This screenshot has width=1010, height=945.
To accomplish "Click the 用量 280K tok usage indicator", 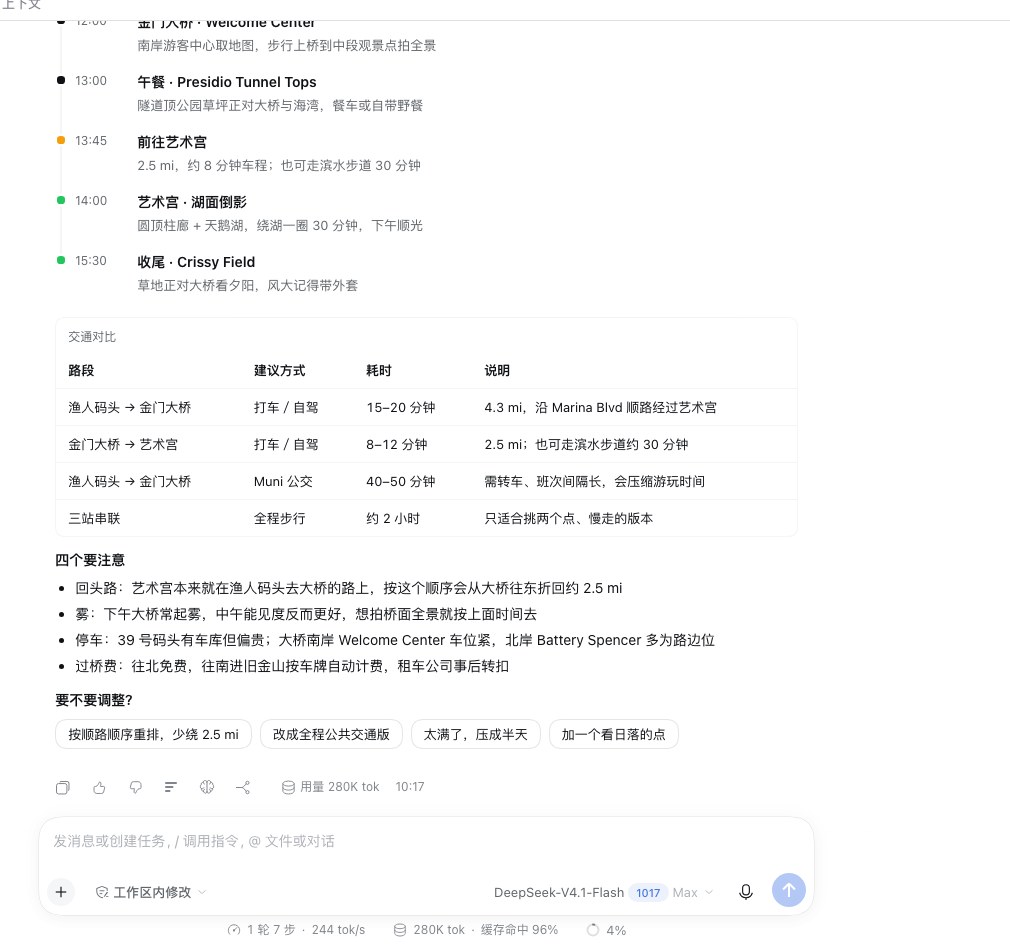I will [330, 787].
